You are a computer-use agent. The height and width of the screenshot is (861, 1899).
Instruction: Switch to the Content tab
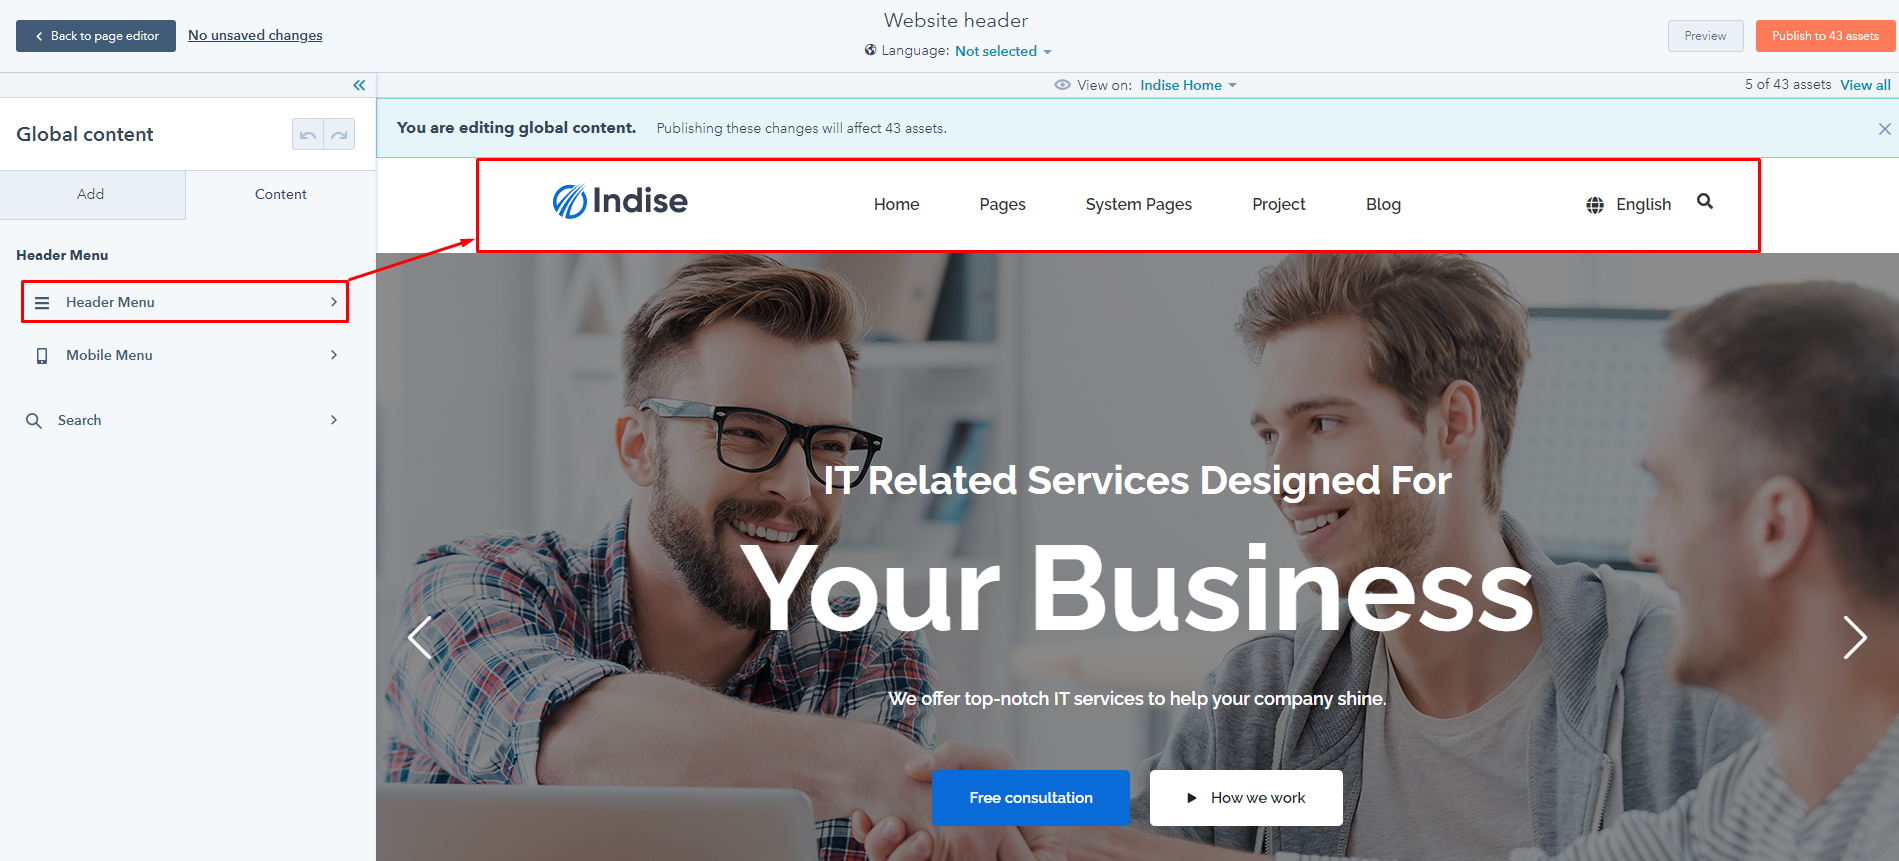(x=281, y=195)
